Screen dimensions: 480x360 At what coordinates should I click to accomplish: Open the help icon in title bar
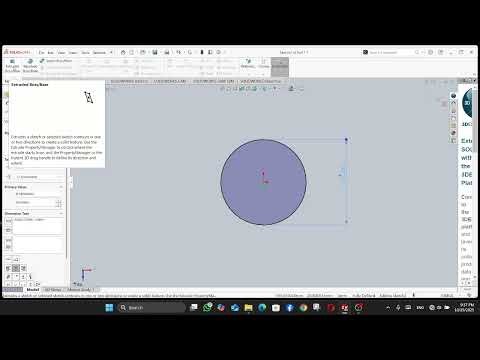431,52
